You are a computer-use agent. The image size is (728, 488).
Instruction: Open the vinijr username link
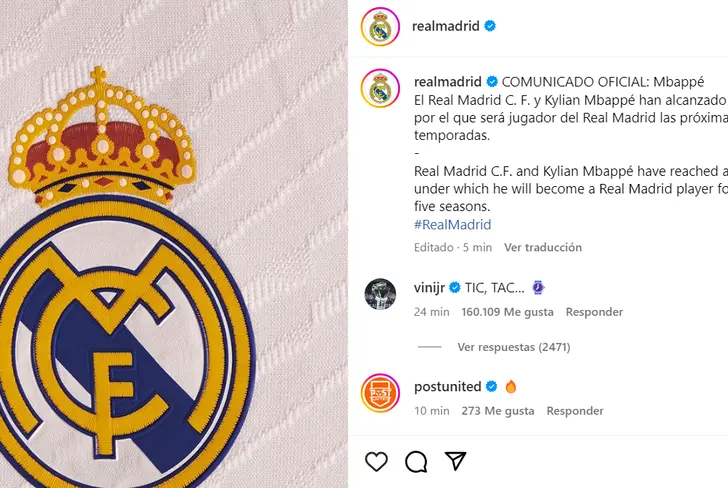429,288
